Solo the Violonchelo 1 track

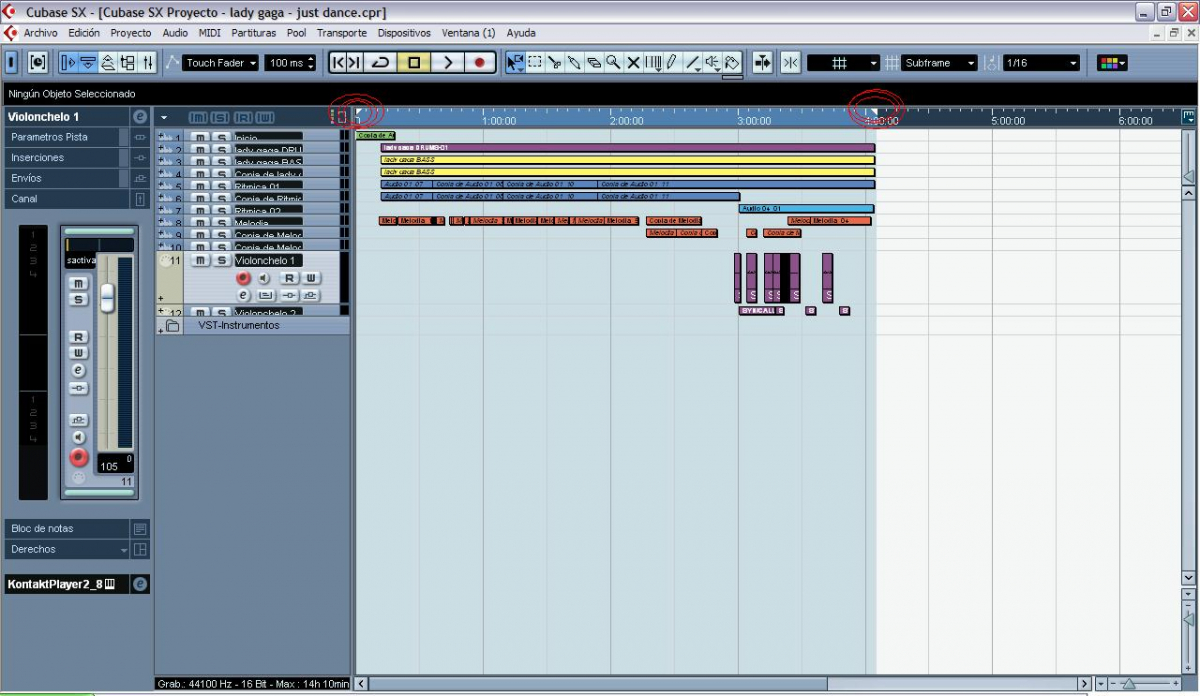pos(222,260)
